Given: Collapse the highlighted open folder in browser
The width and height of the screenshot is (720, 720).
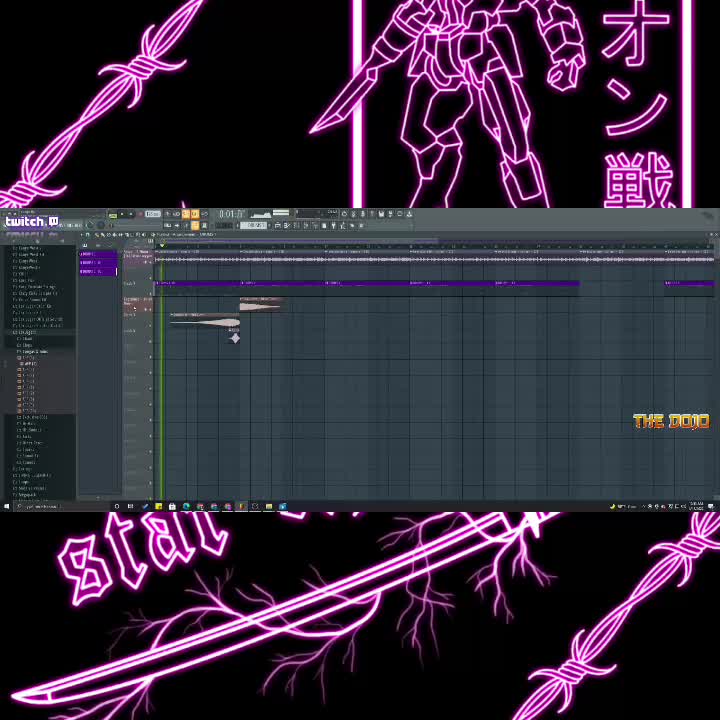Looking at the screenshot, I should tap(24, 332).
